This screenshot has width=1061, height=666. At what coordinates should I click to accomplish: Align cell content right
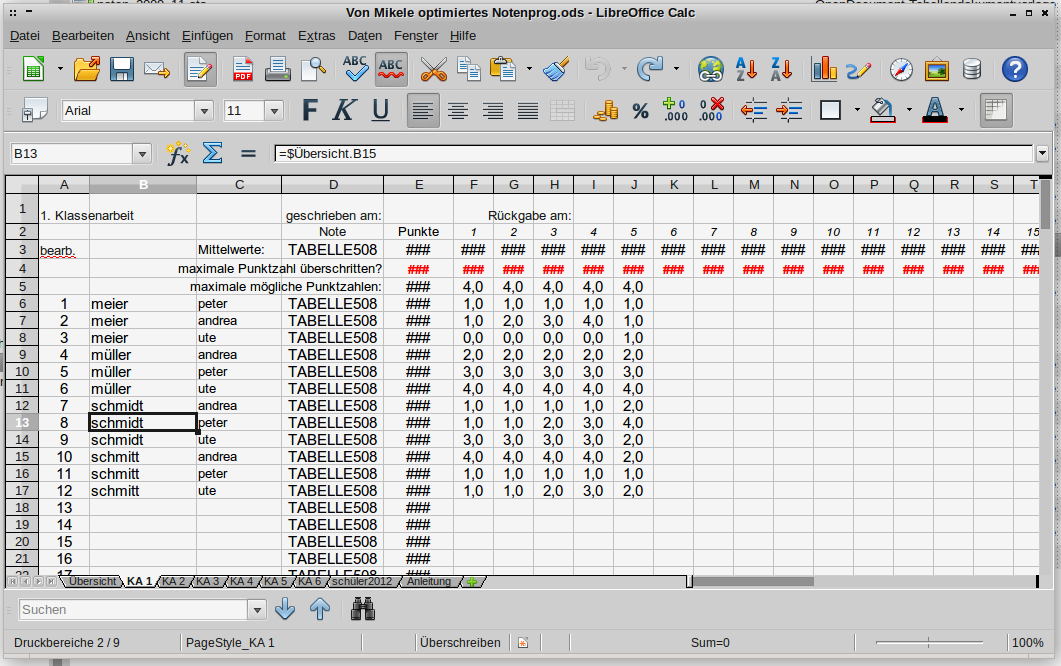[x=493, y=110]
